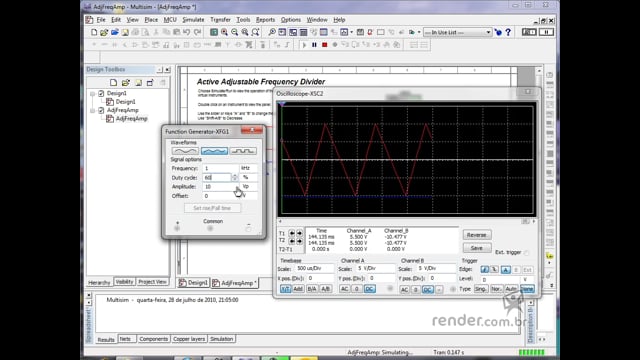Viewport: 640px width, 360px height.
Task: Open the Components spreadsheet tab
Action: tap(153, 339)
